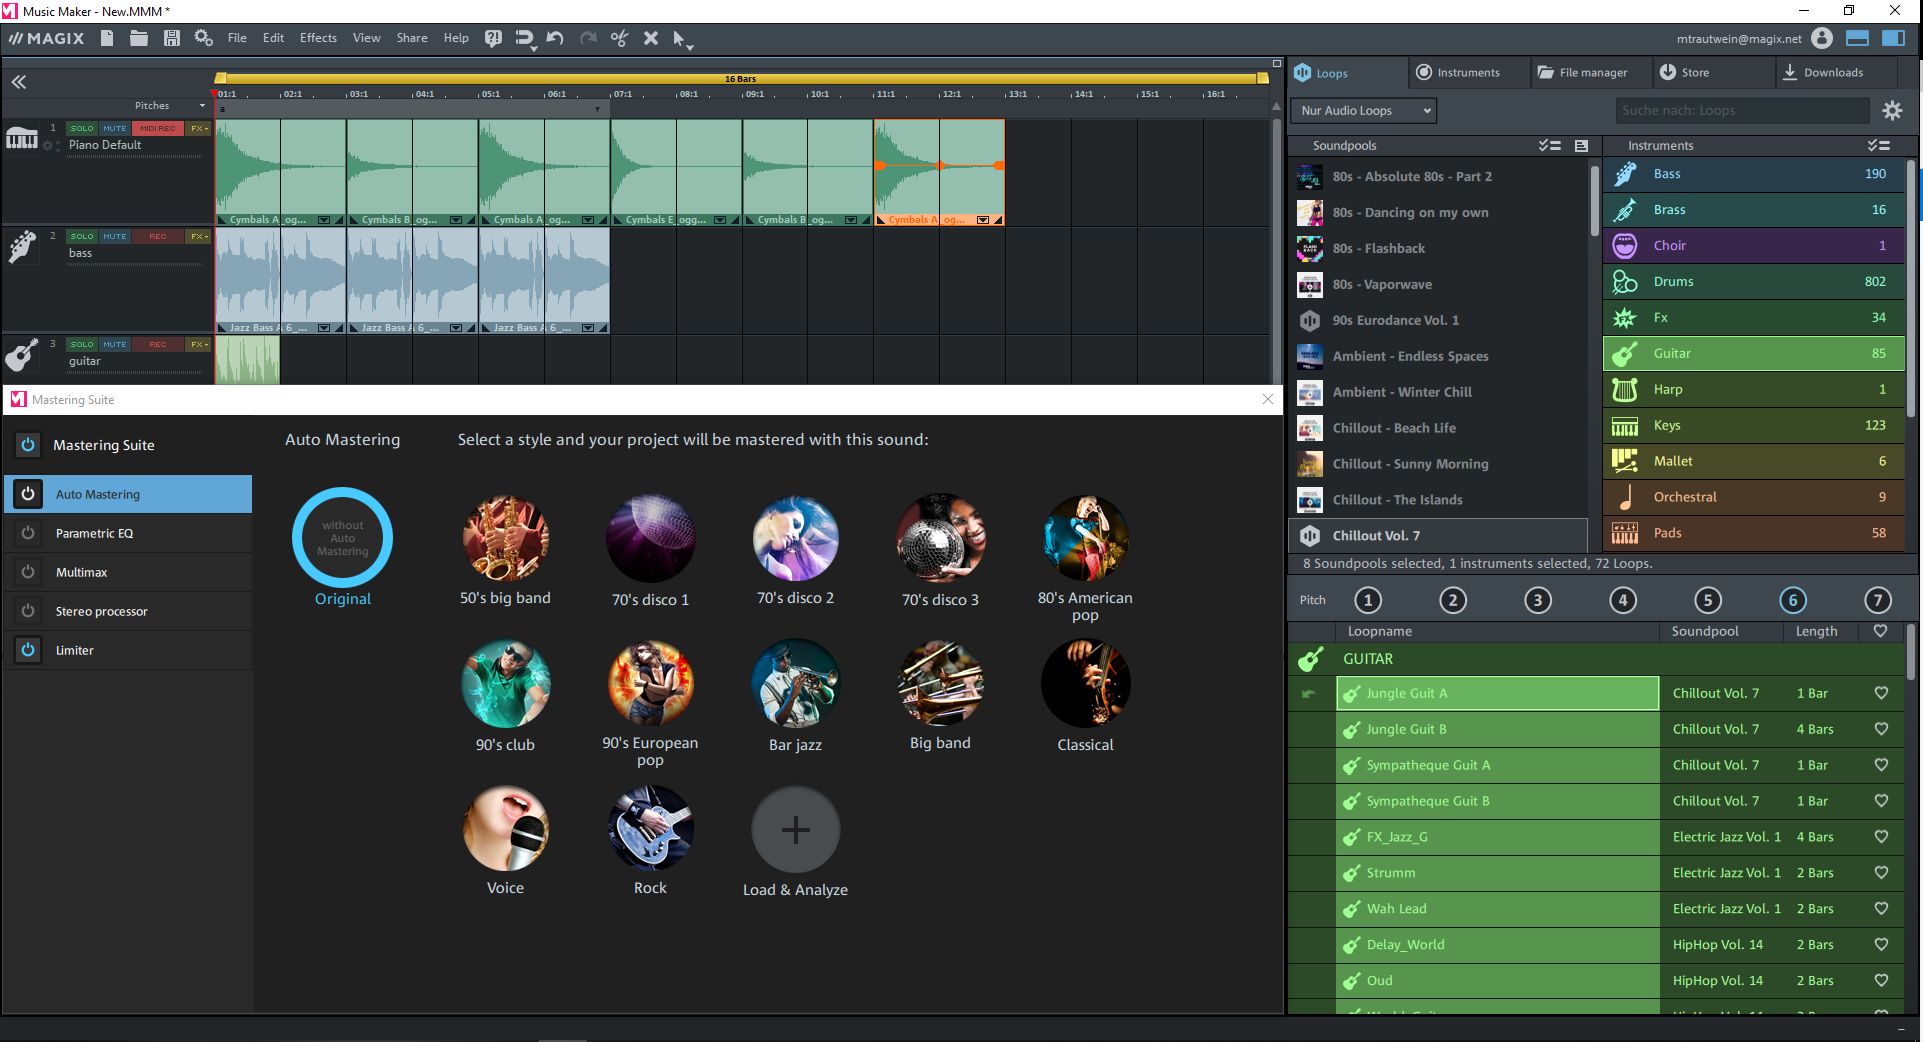Open the Effects menu

[x=317, y=38]
